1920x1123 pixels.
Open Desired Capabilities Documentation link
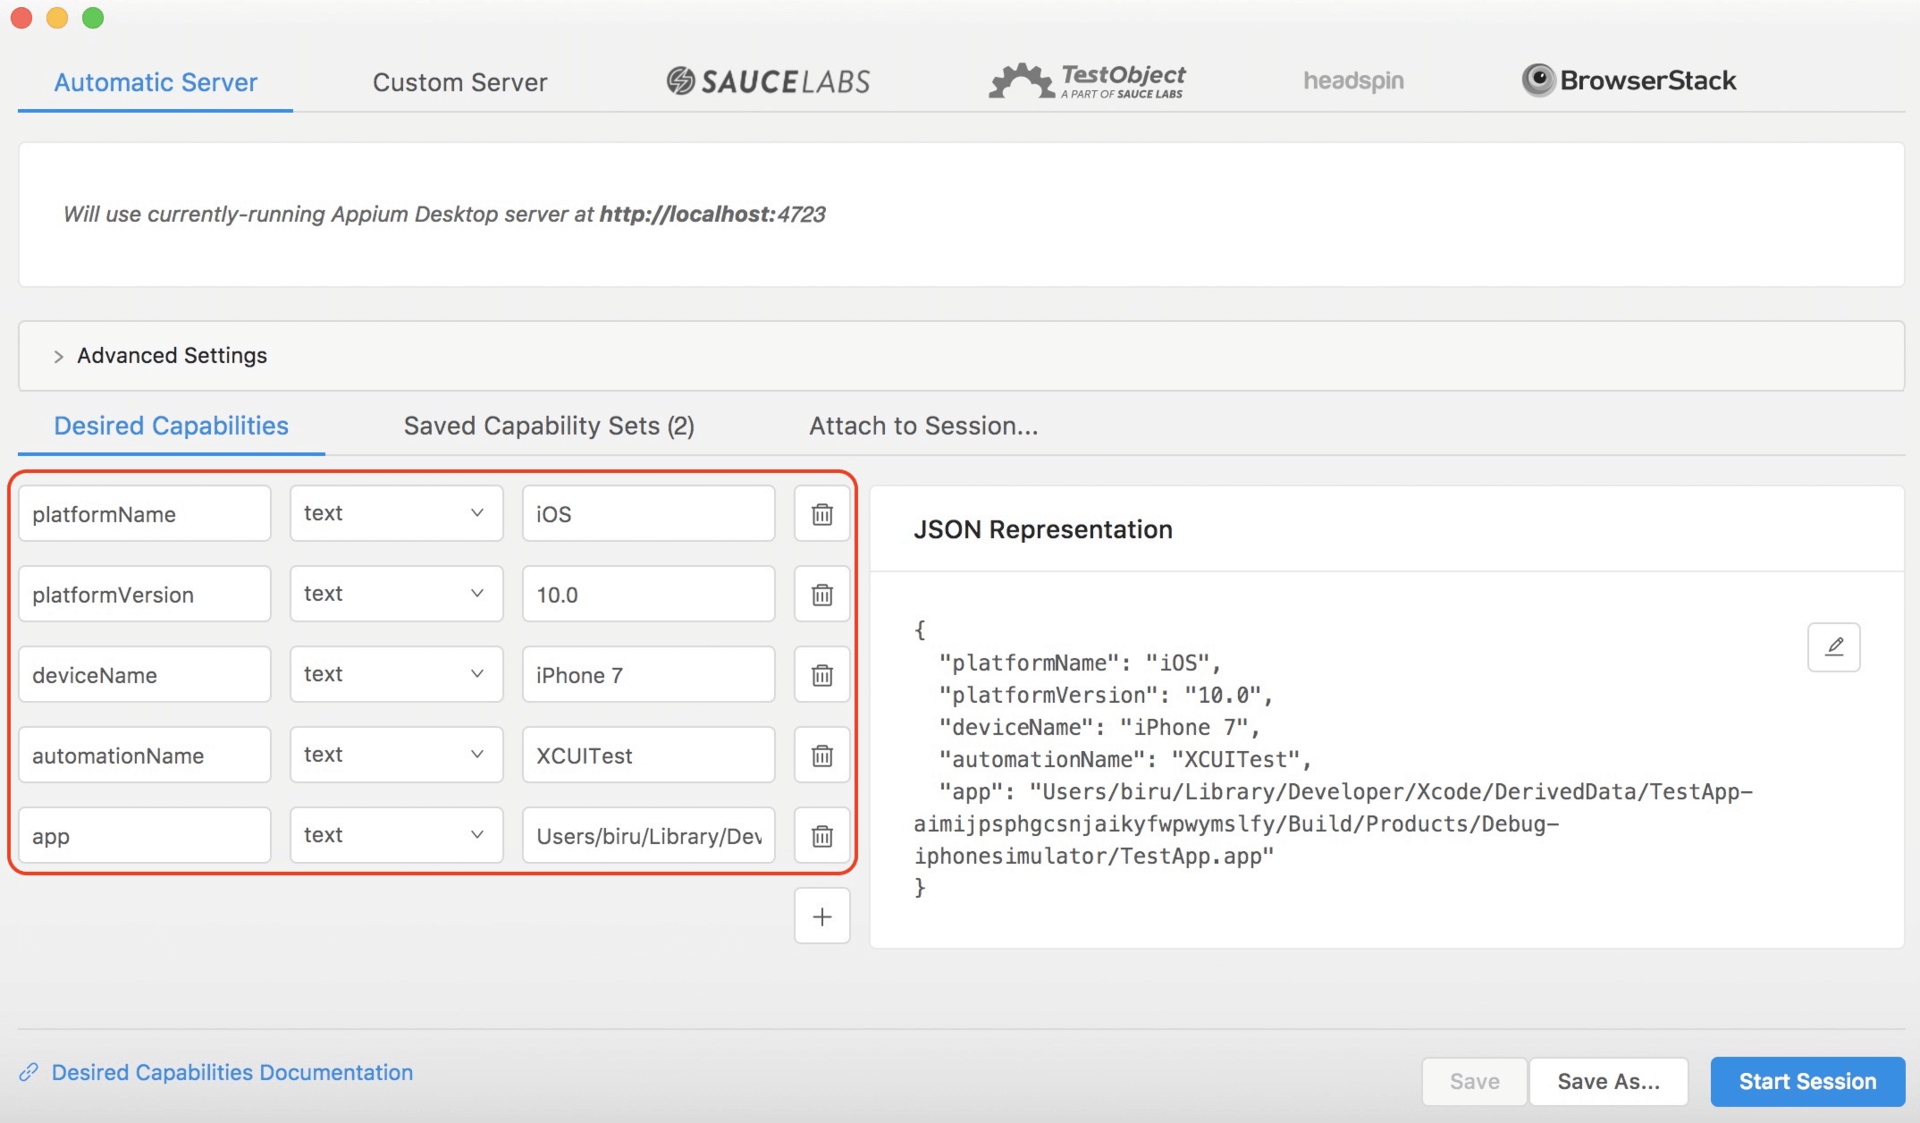(x=232, y=1072)
